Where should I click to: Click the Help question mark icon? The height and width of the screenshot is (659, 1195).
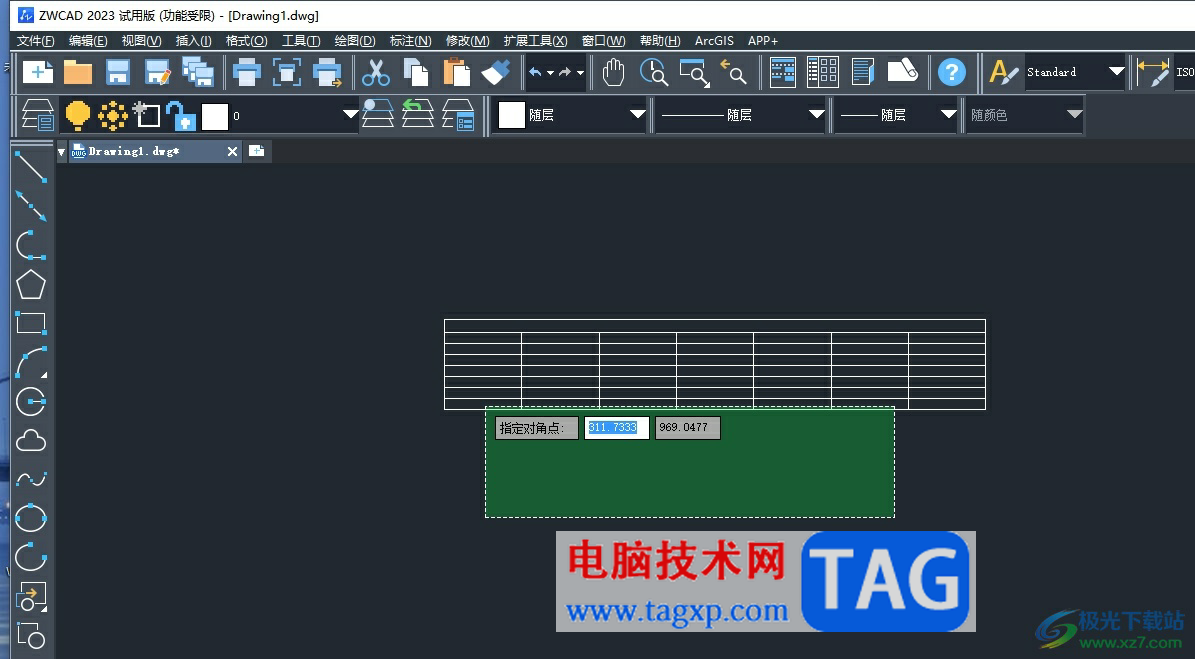[x=952, y=72]
